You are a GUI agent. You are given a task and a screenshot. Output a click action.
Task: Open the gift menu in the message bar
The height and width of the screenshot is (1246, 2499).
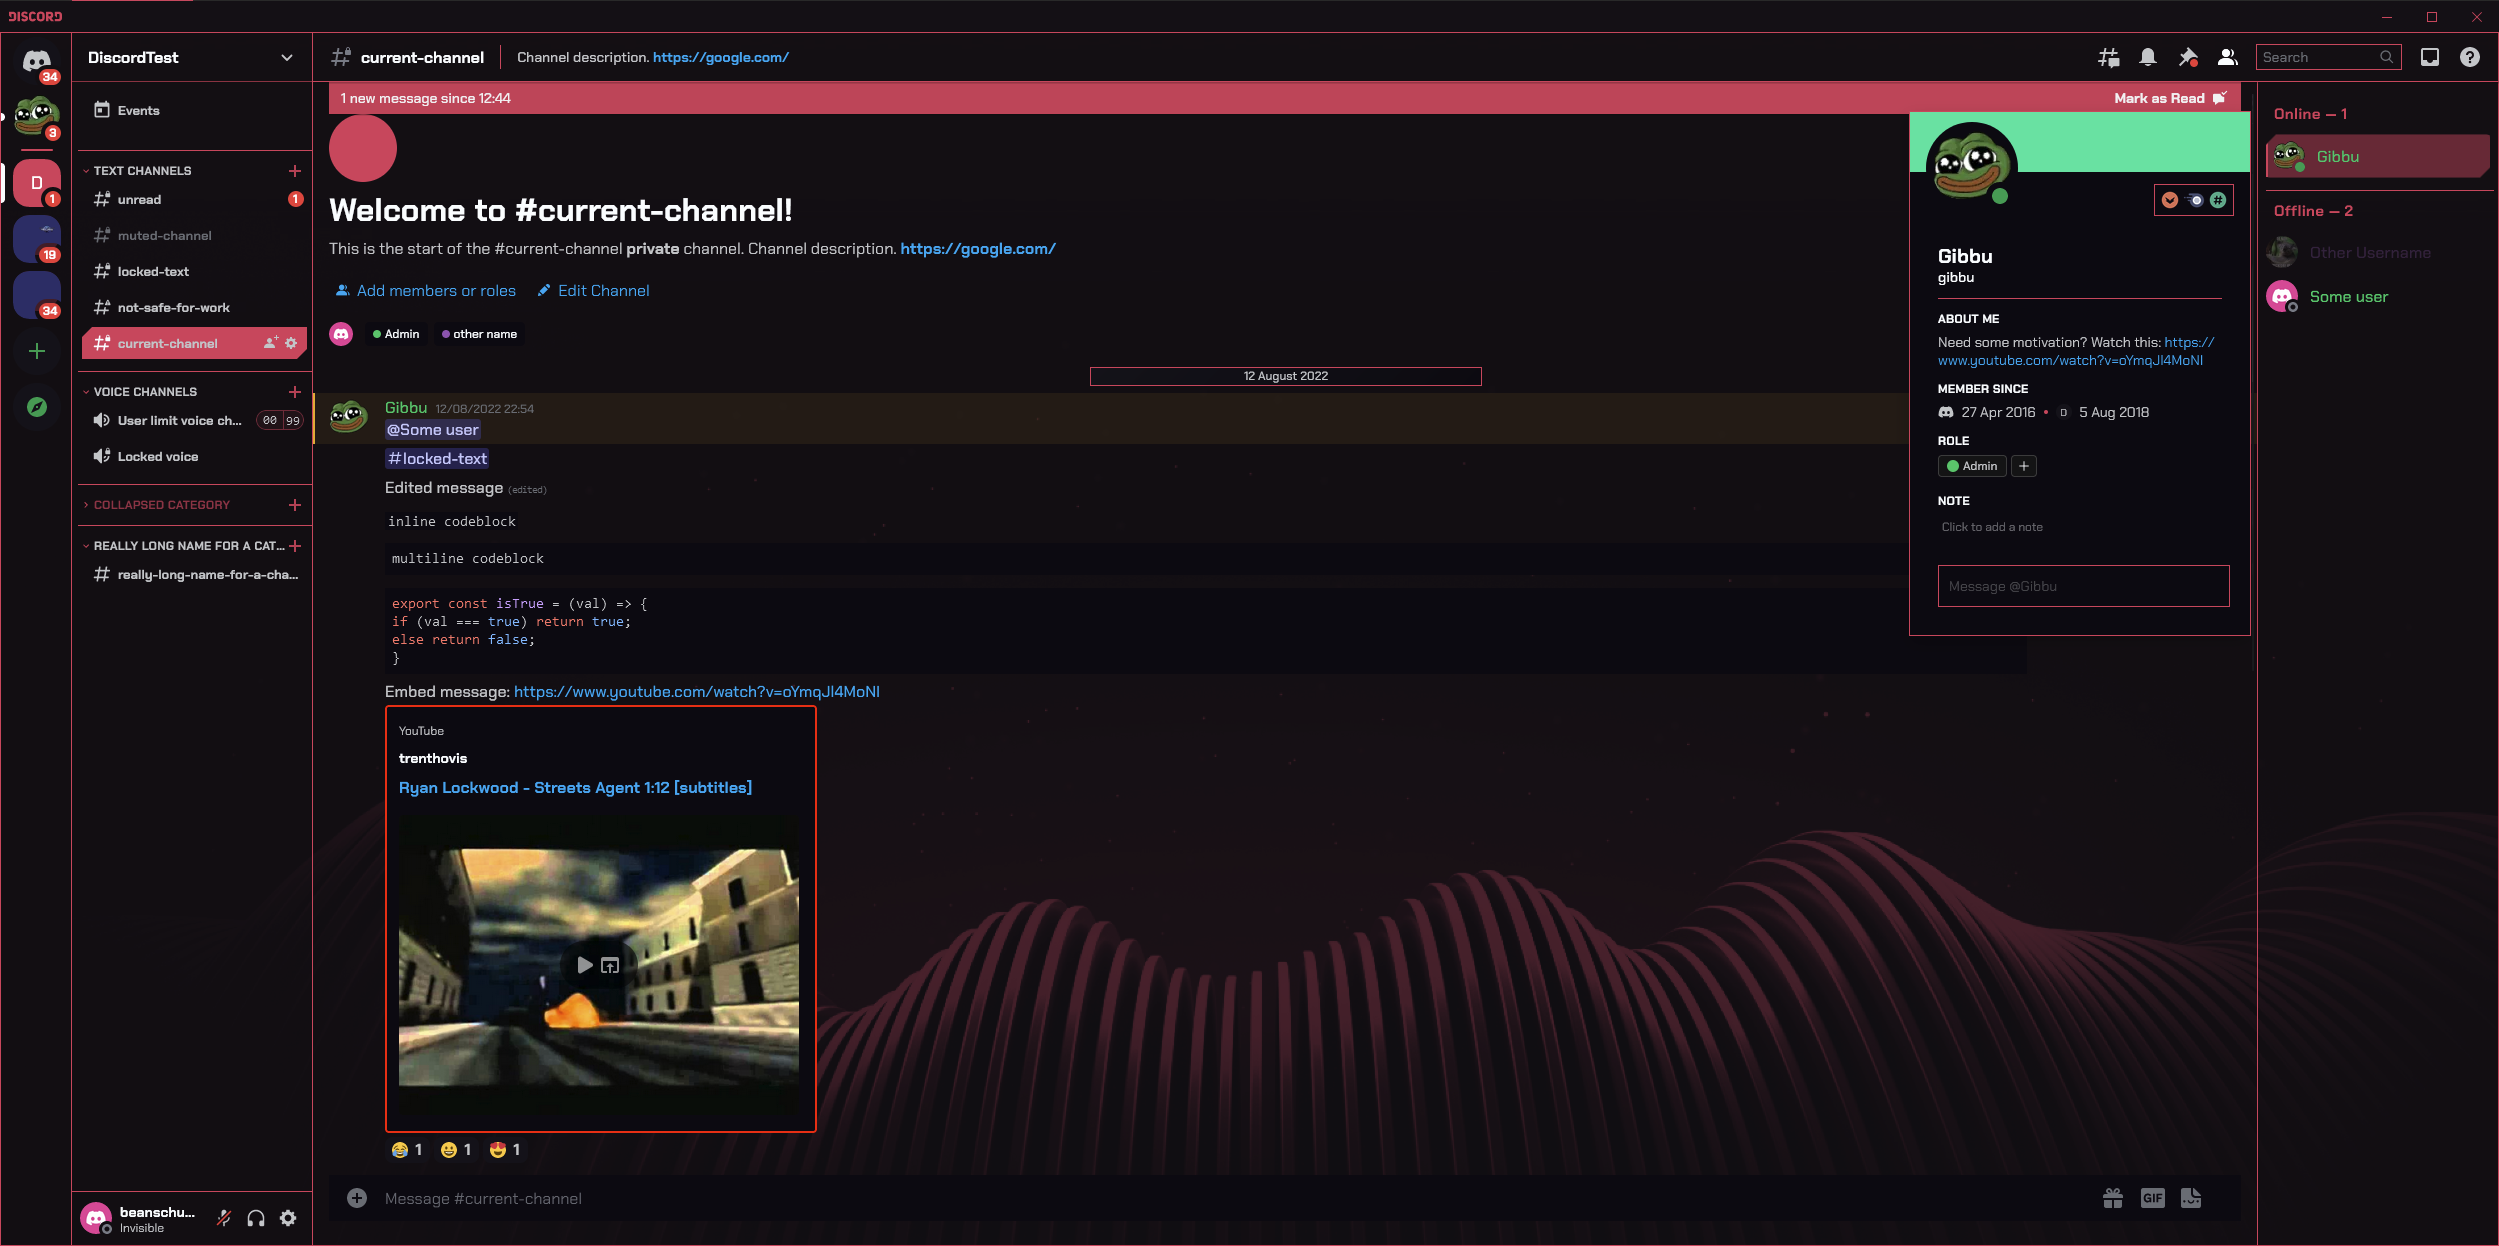[x=2111, y=1198]
